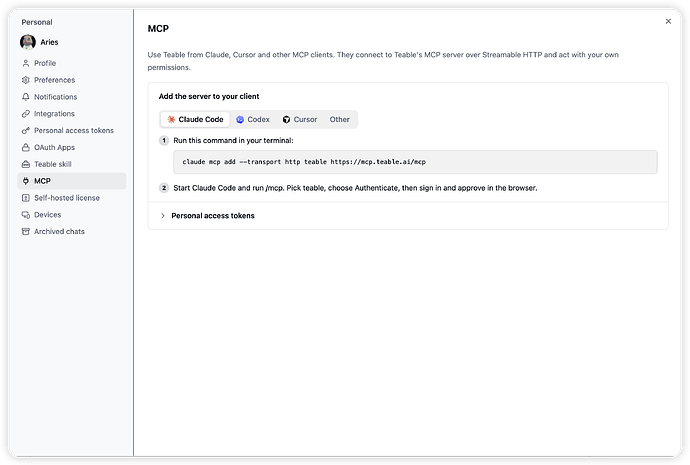Click the Cursor cube logo

286,119
